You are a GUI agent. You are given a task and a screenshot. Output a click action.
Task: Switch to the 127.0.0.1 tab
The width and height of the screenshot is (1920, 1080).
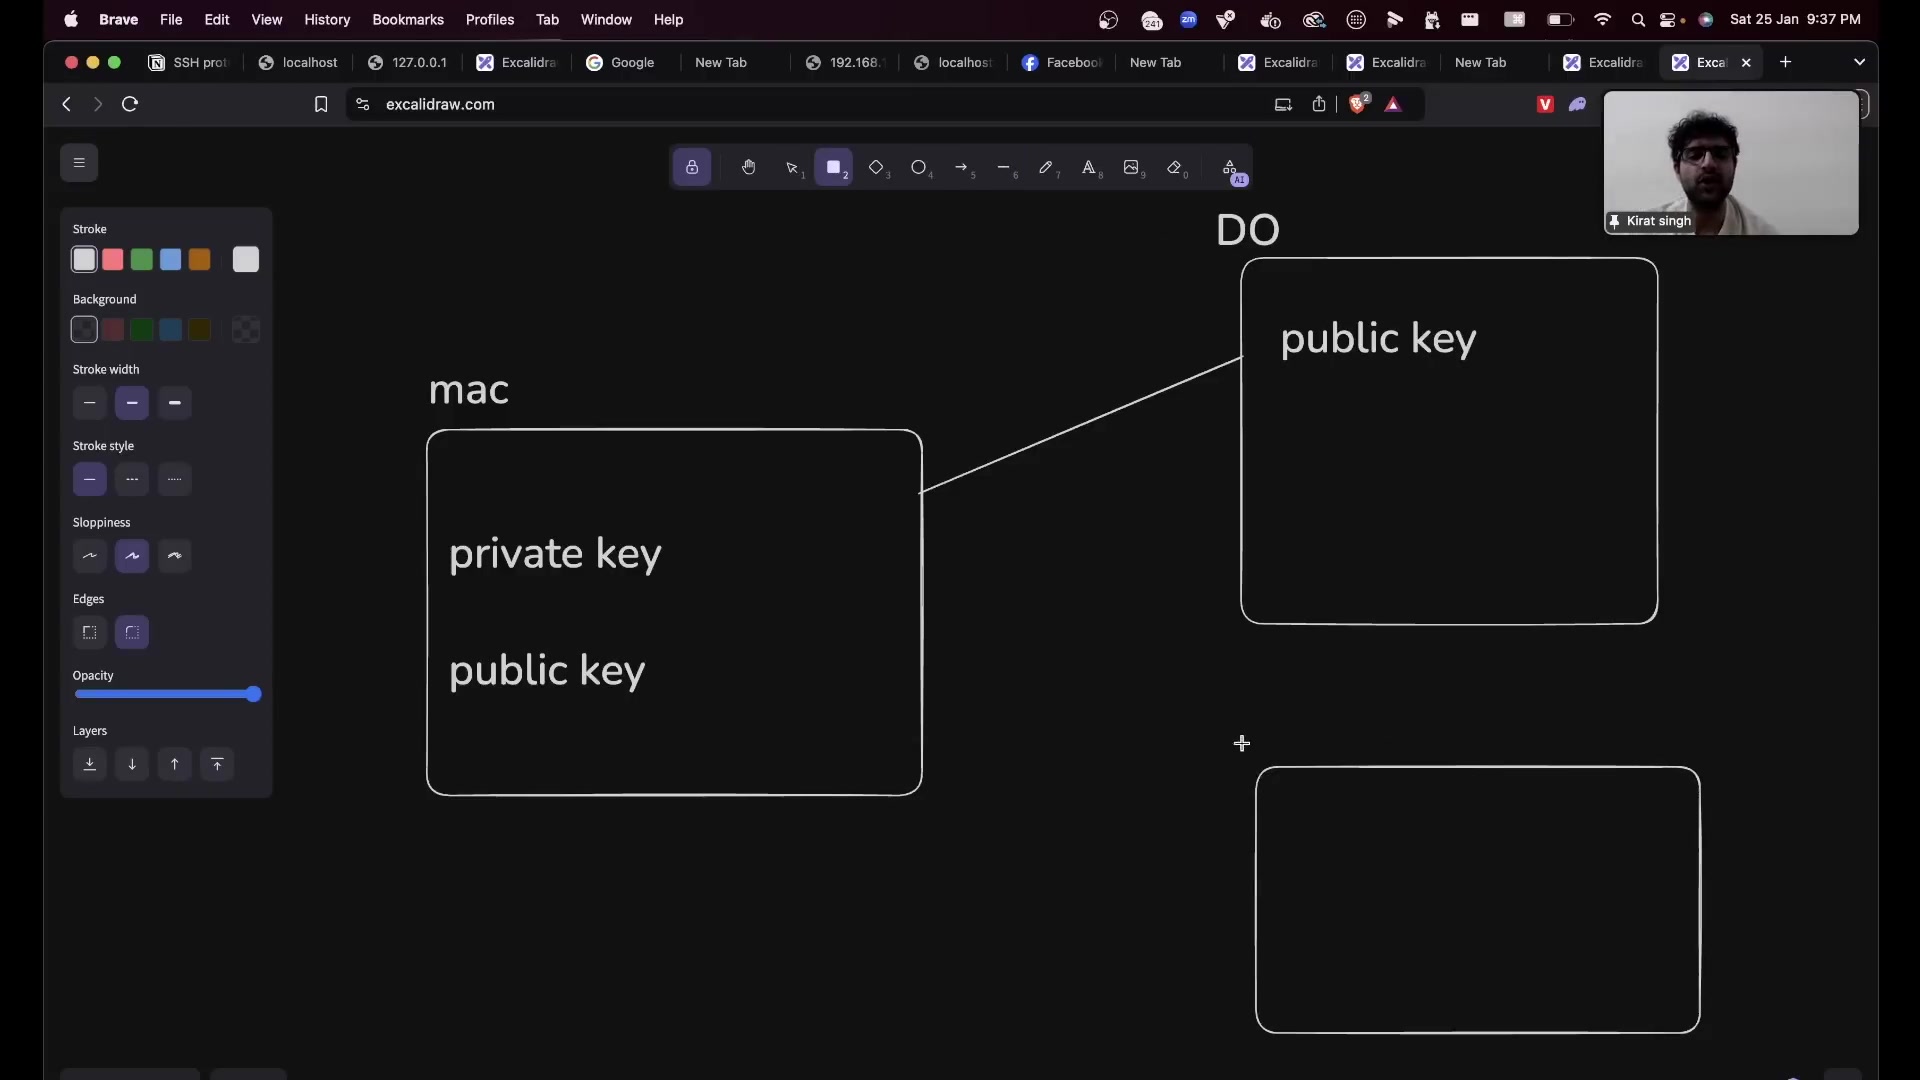pyautogui.click(x=408, y=62)
